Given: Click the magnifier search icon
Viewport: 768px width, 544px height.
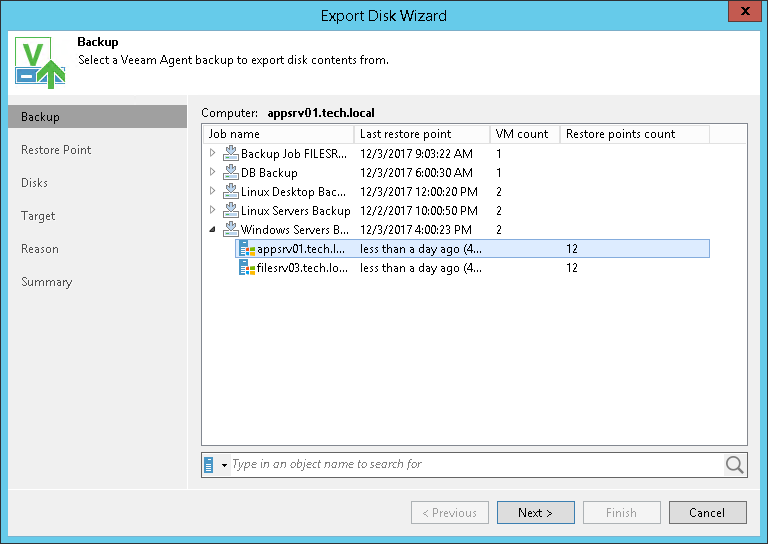Looking at the screenshot, I should [x=735, y=465].
